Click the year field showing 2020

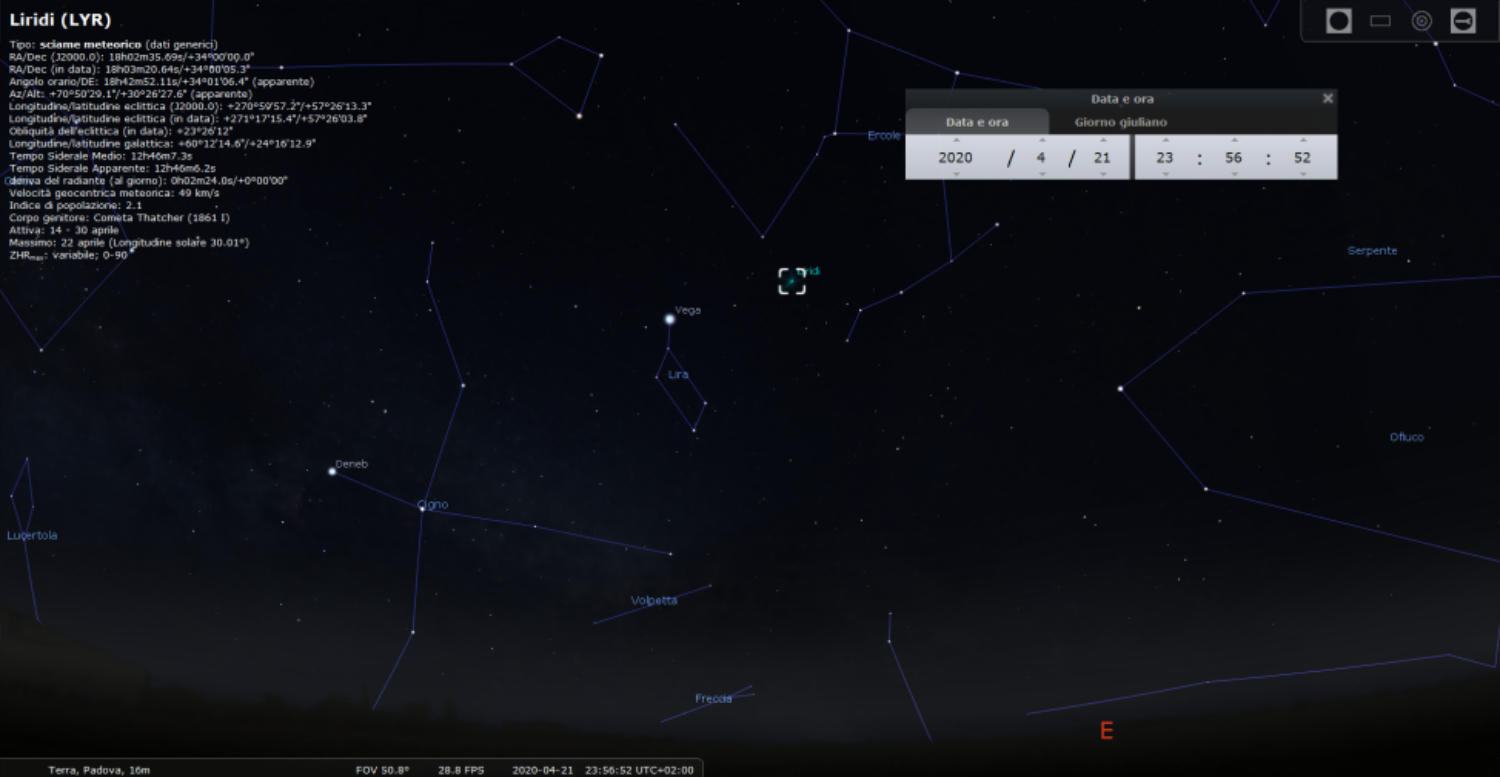(955, 158)
